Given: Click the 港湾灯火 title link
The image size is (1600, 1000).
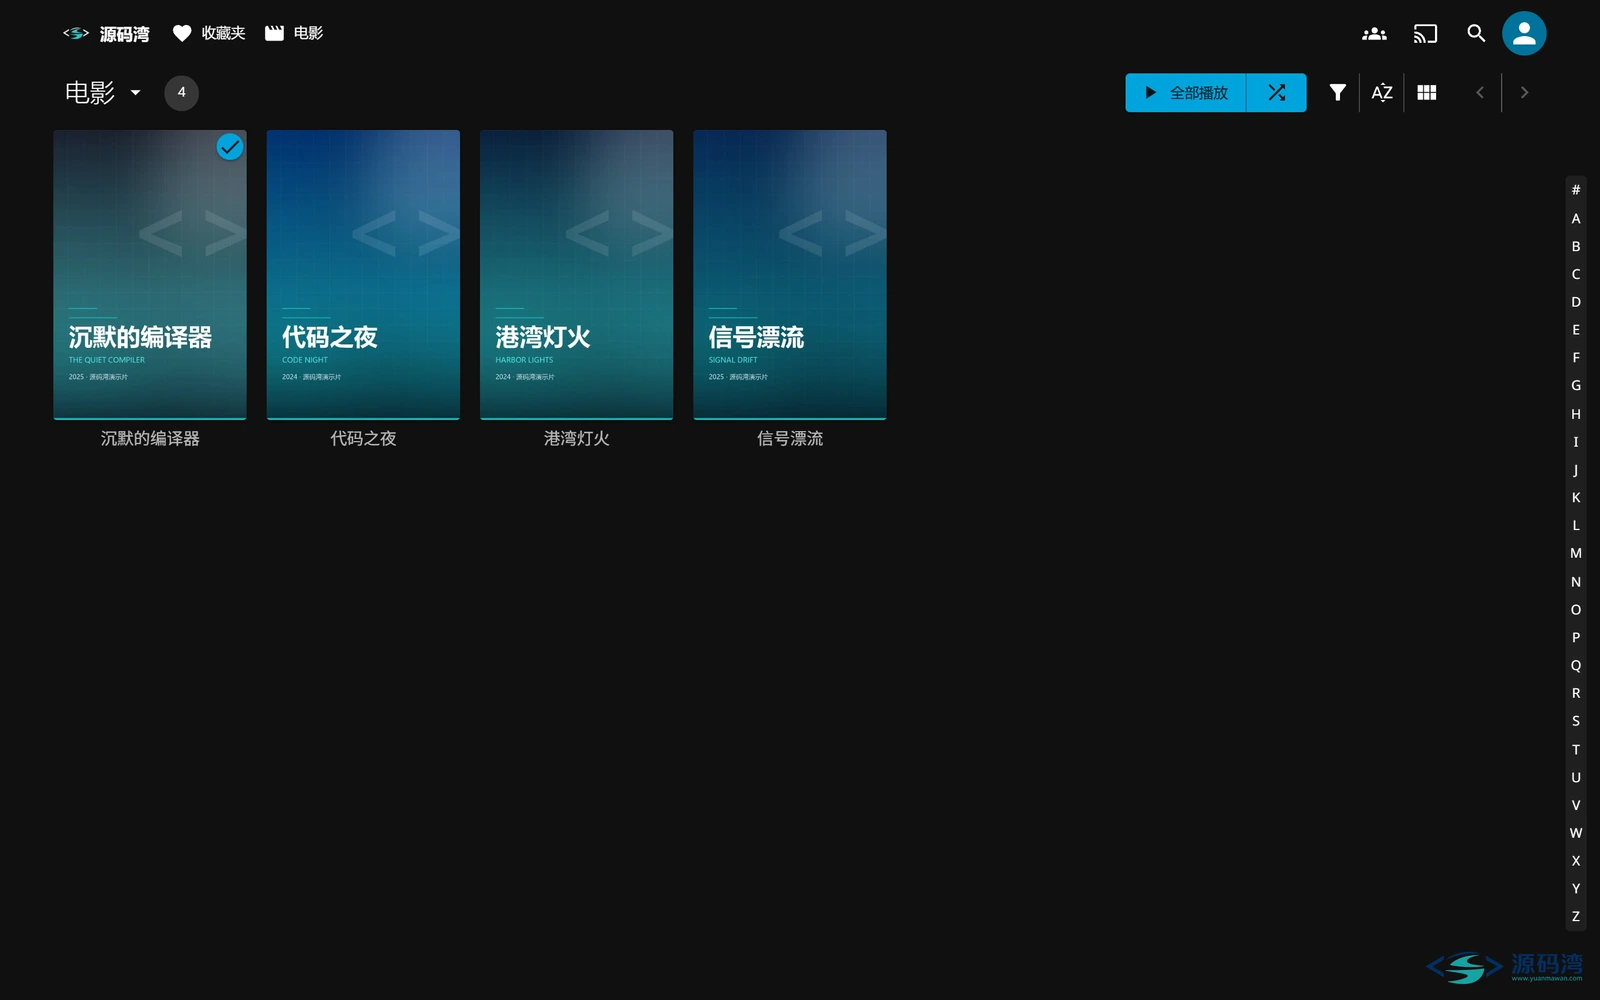Looking at the screenshot, I should pos(577,439).
